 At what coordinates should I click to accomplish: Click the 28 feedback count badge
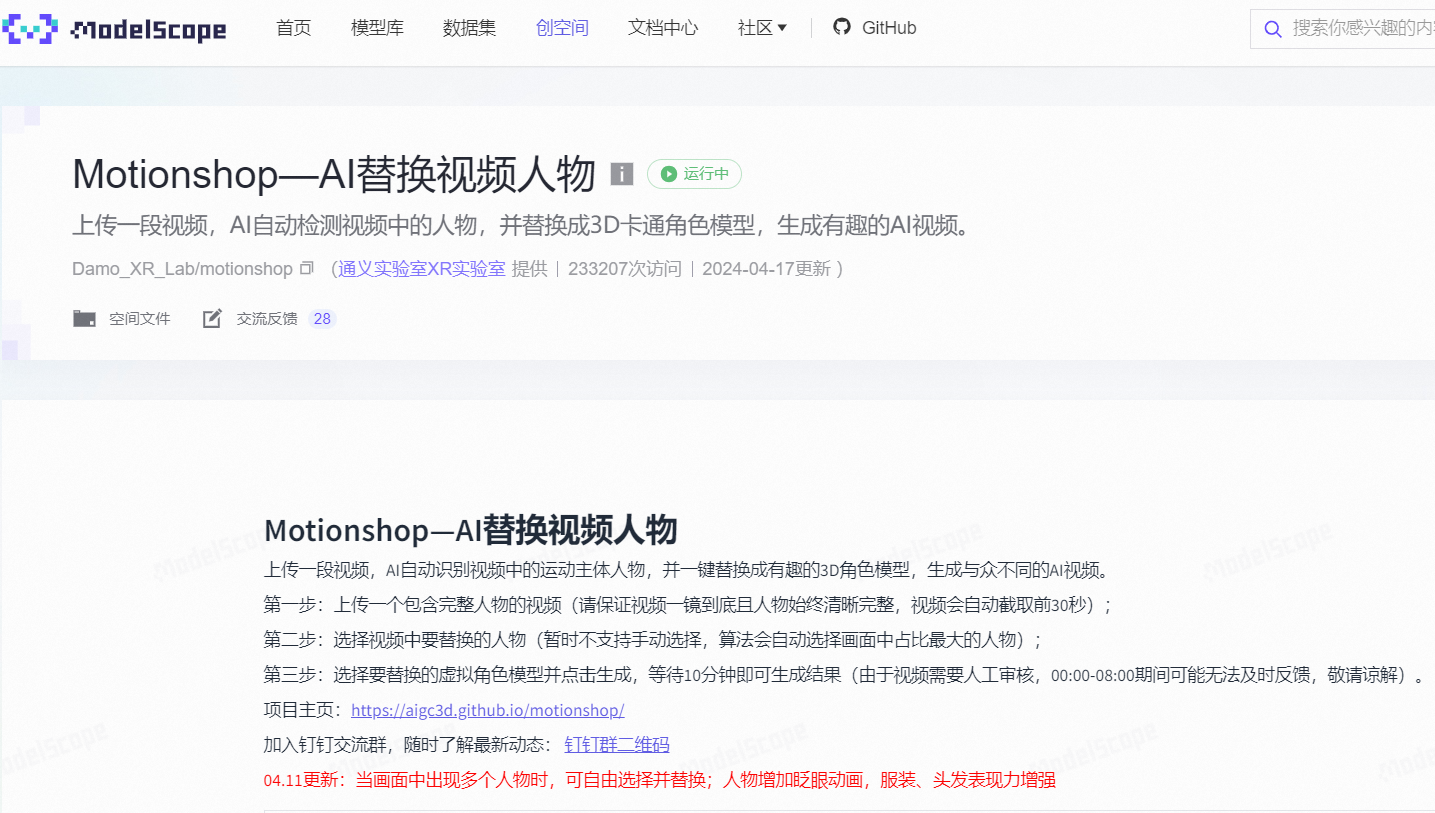(x=322, y=319)
